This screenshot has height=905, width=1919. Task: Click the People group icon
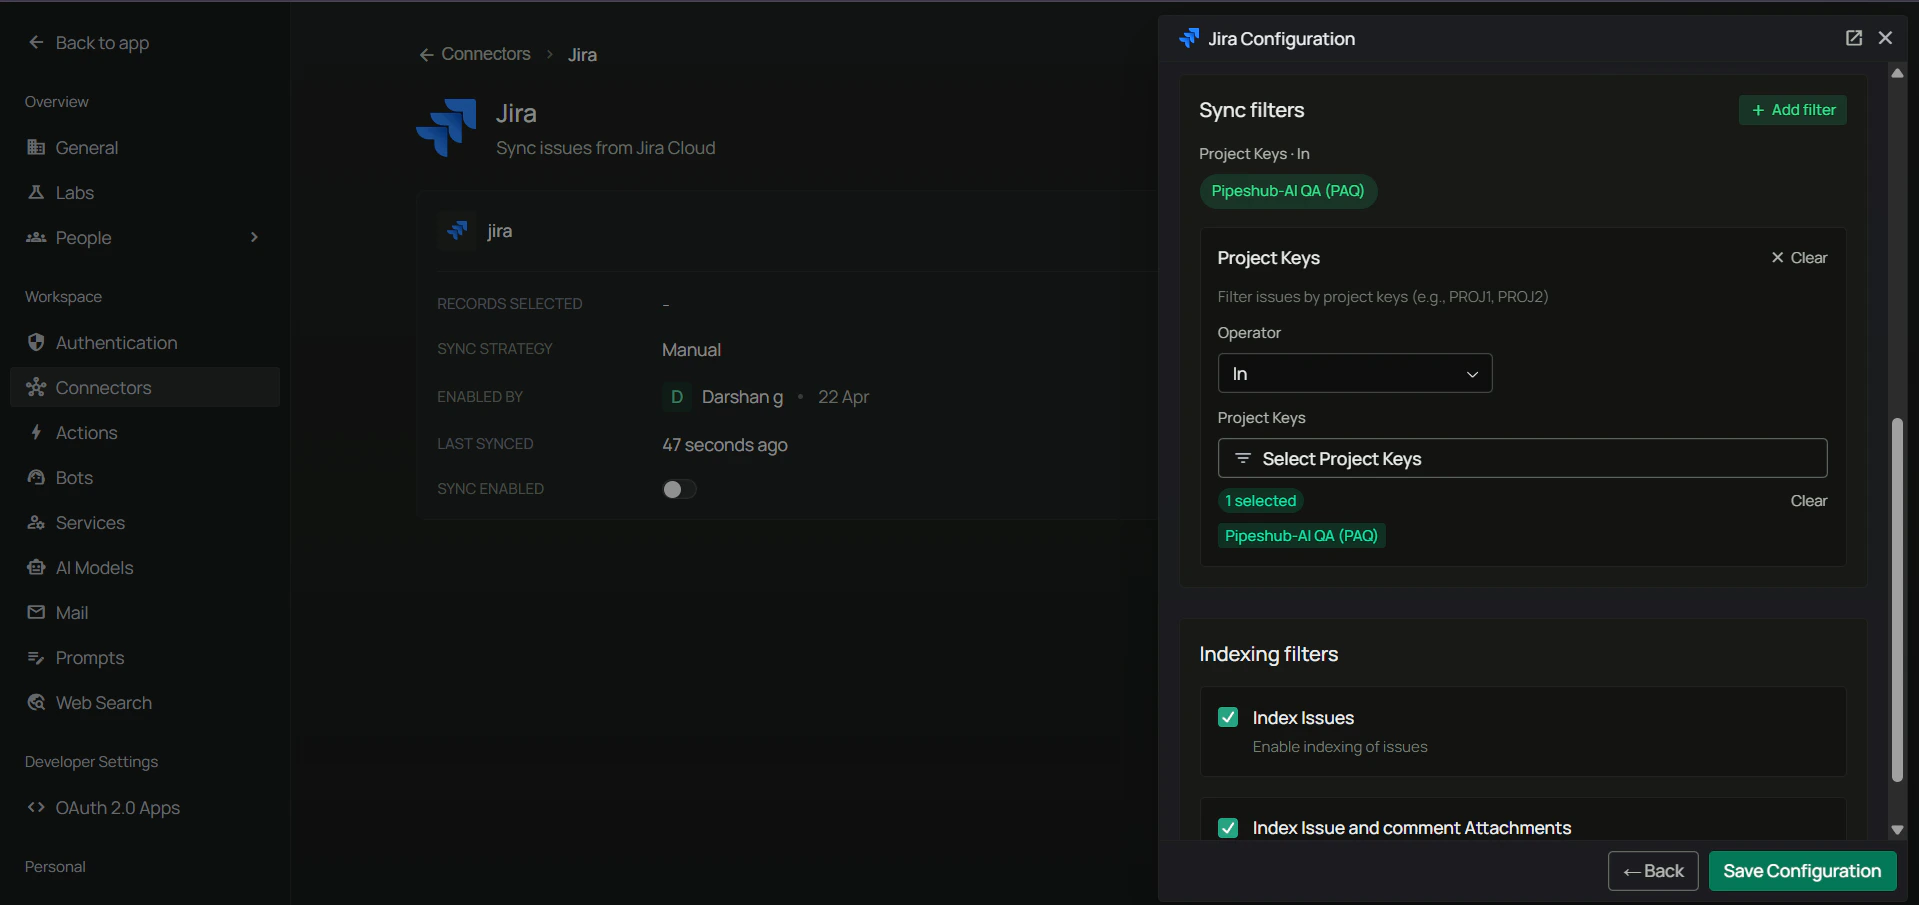[36, 237]
